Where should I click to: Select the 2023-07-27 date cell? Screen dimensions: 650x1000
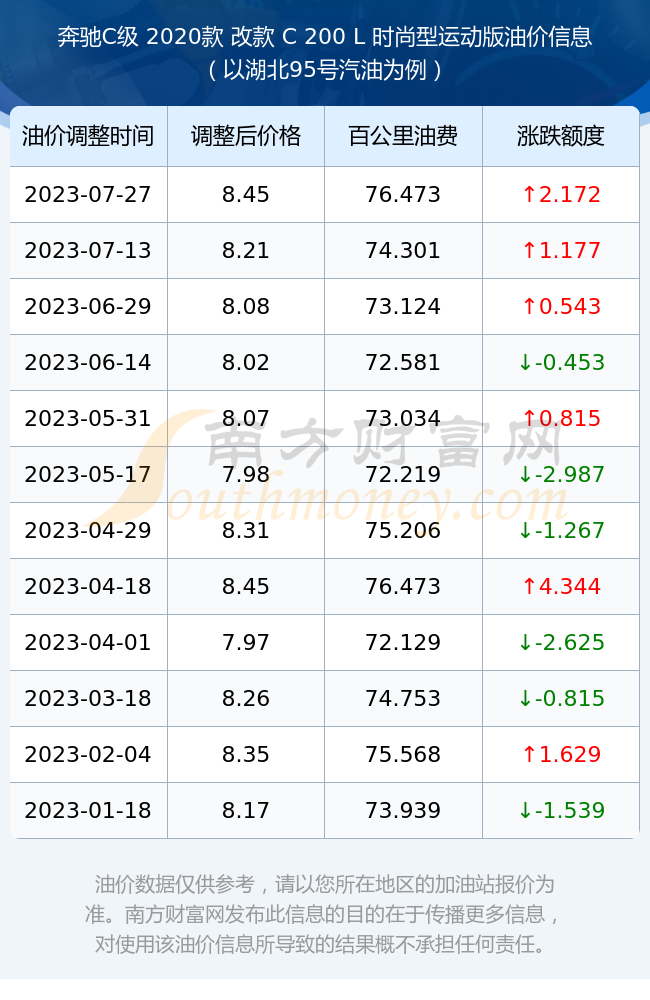click(88, 195)
